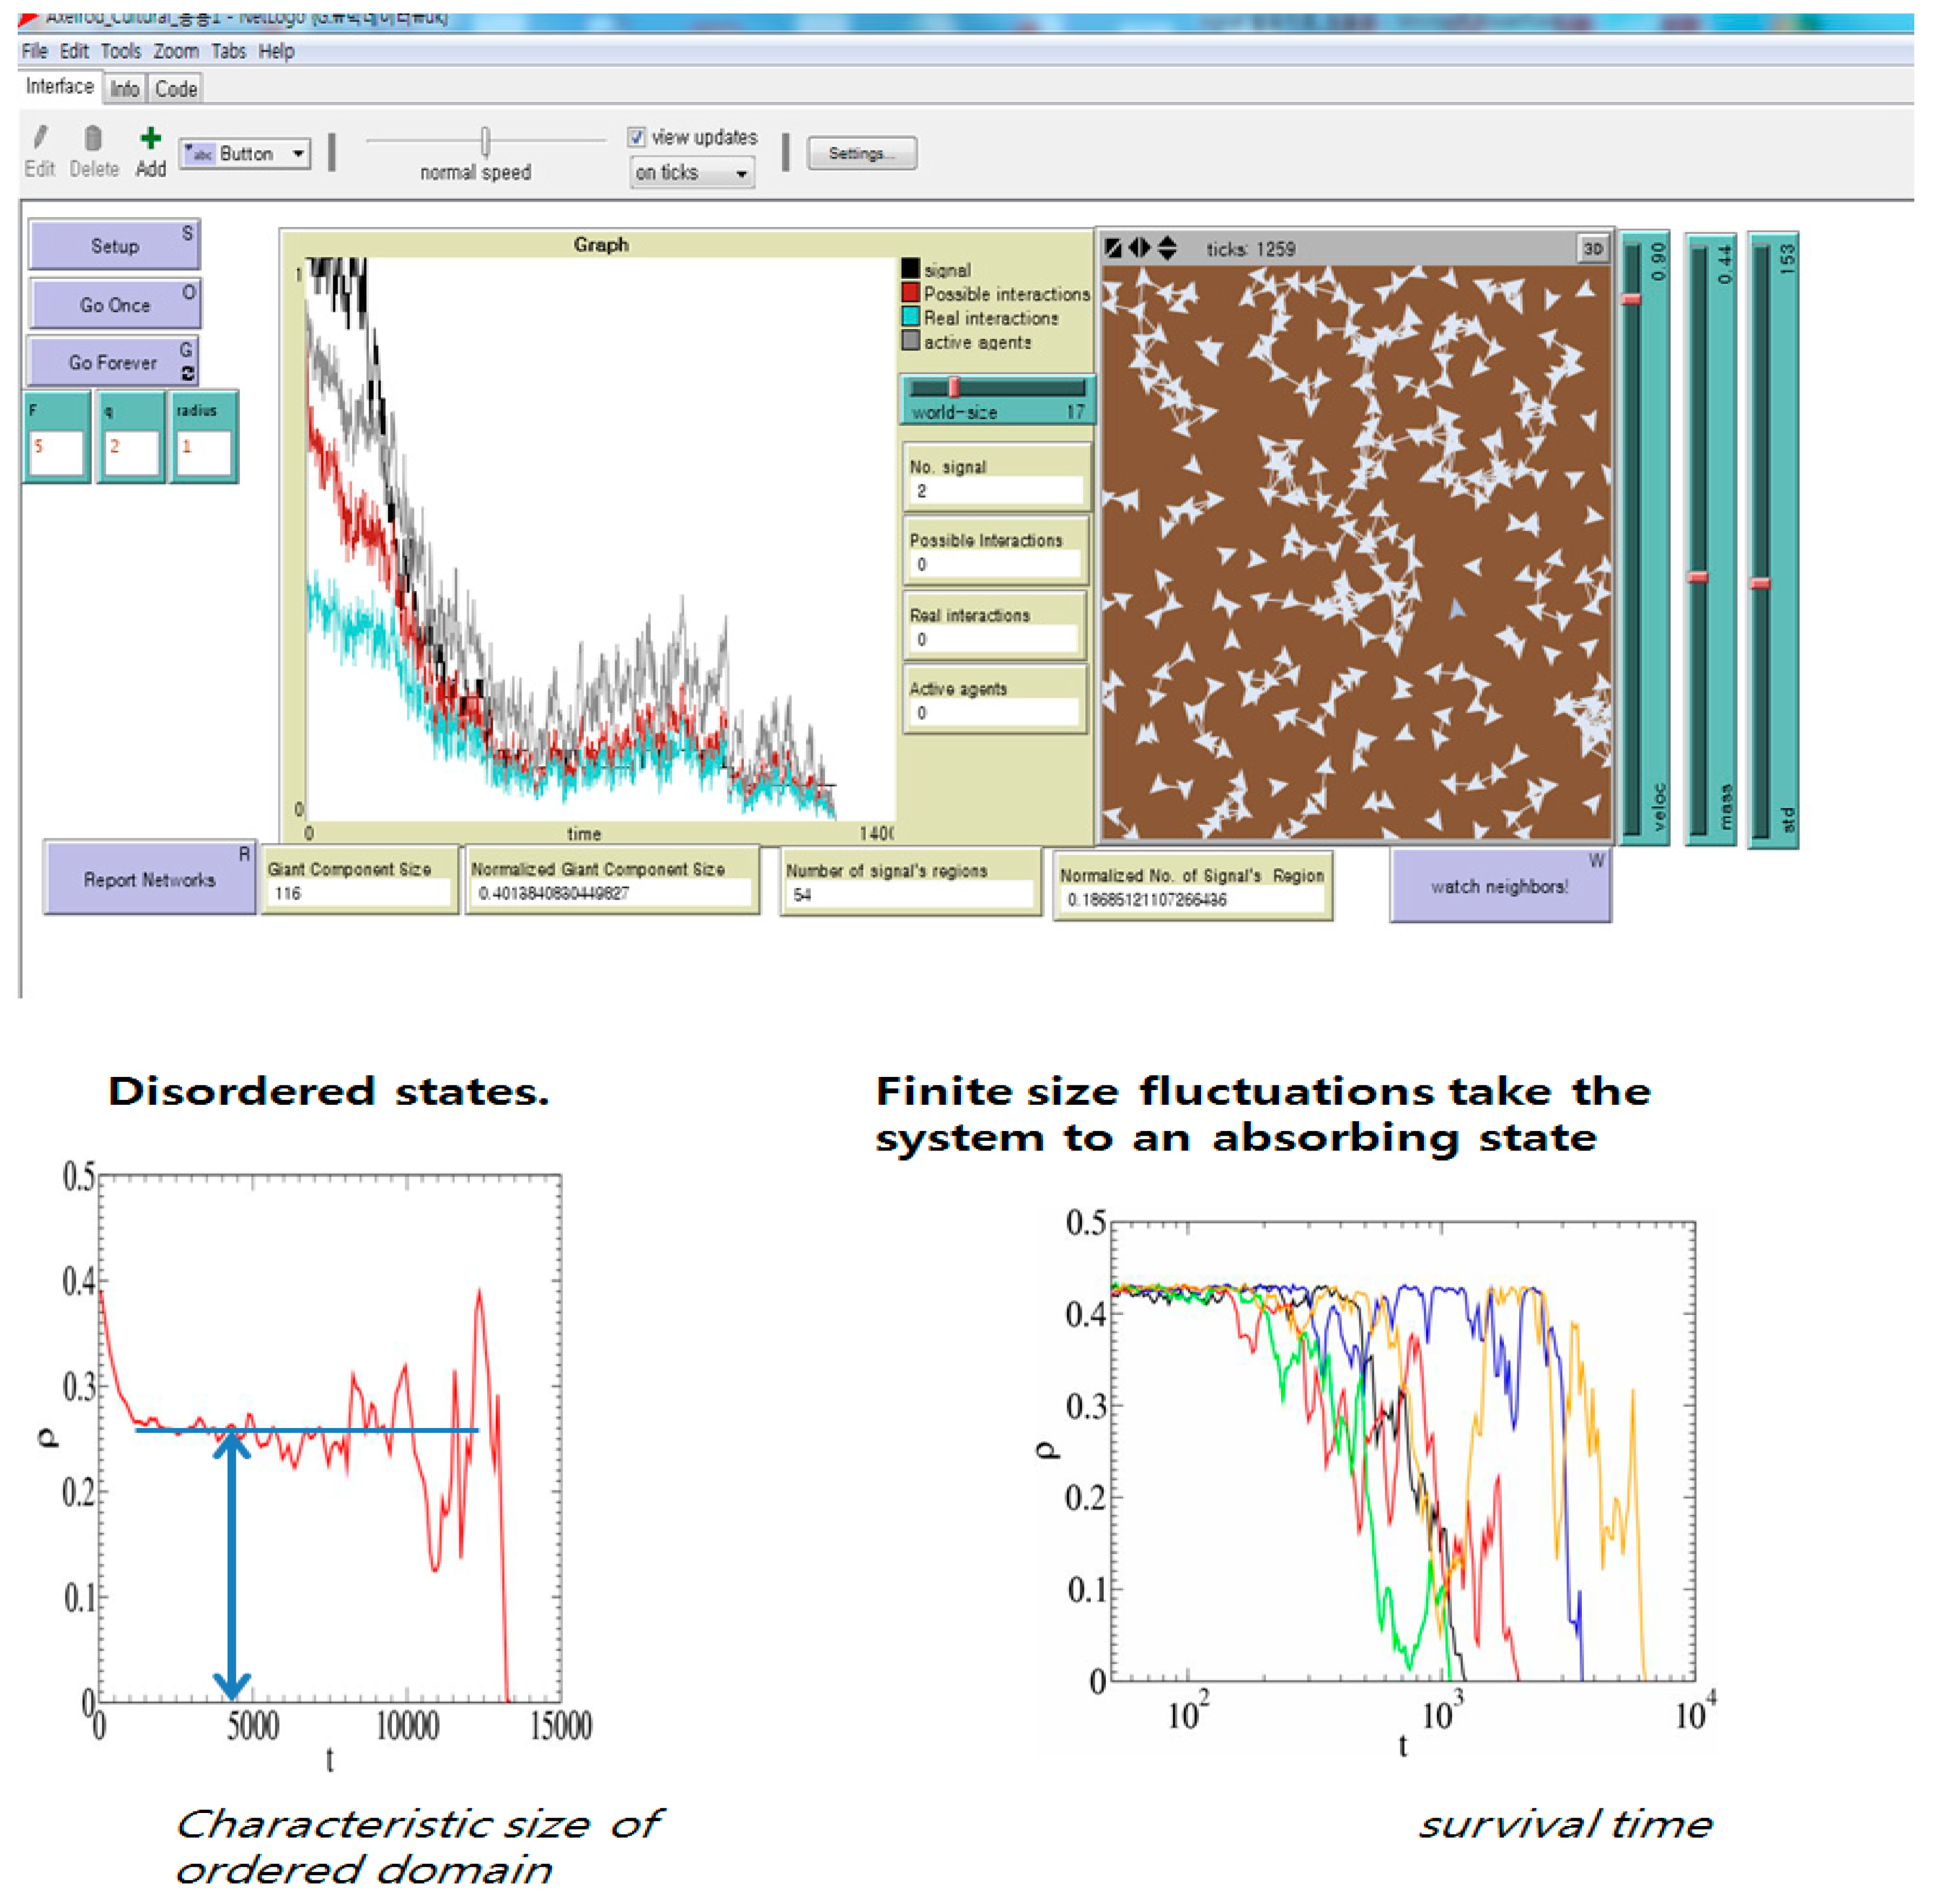
Task: Toggle the 3D view button
Action: 1592,248
